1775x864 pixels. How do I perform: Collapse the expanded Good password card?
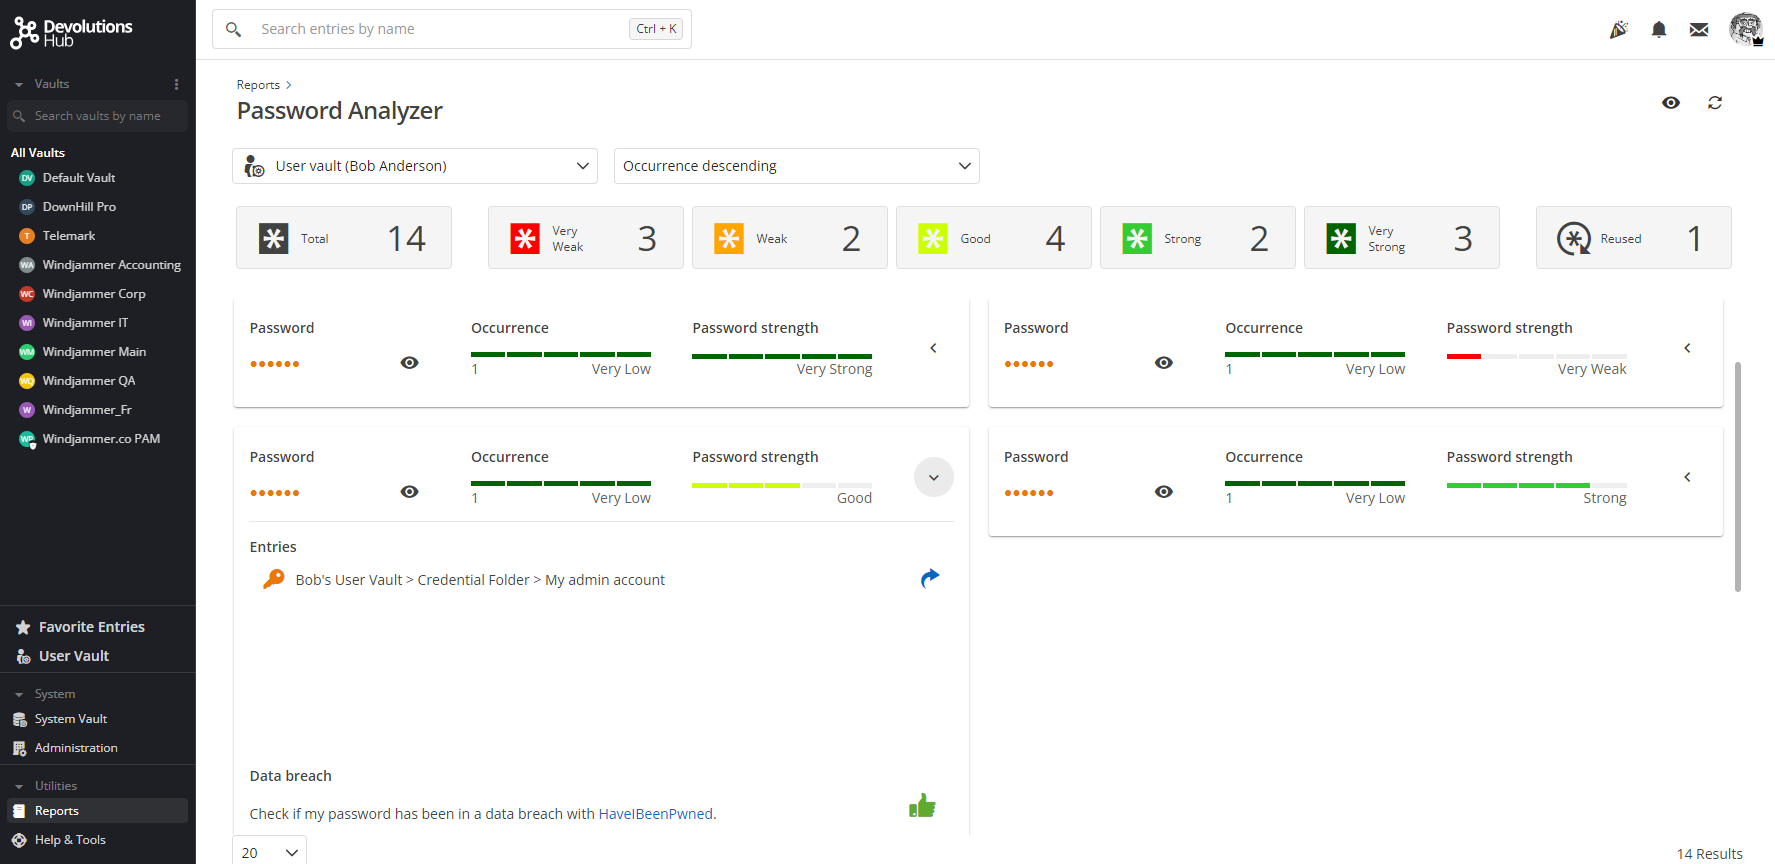tap(933, 477)
